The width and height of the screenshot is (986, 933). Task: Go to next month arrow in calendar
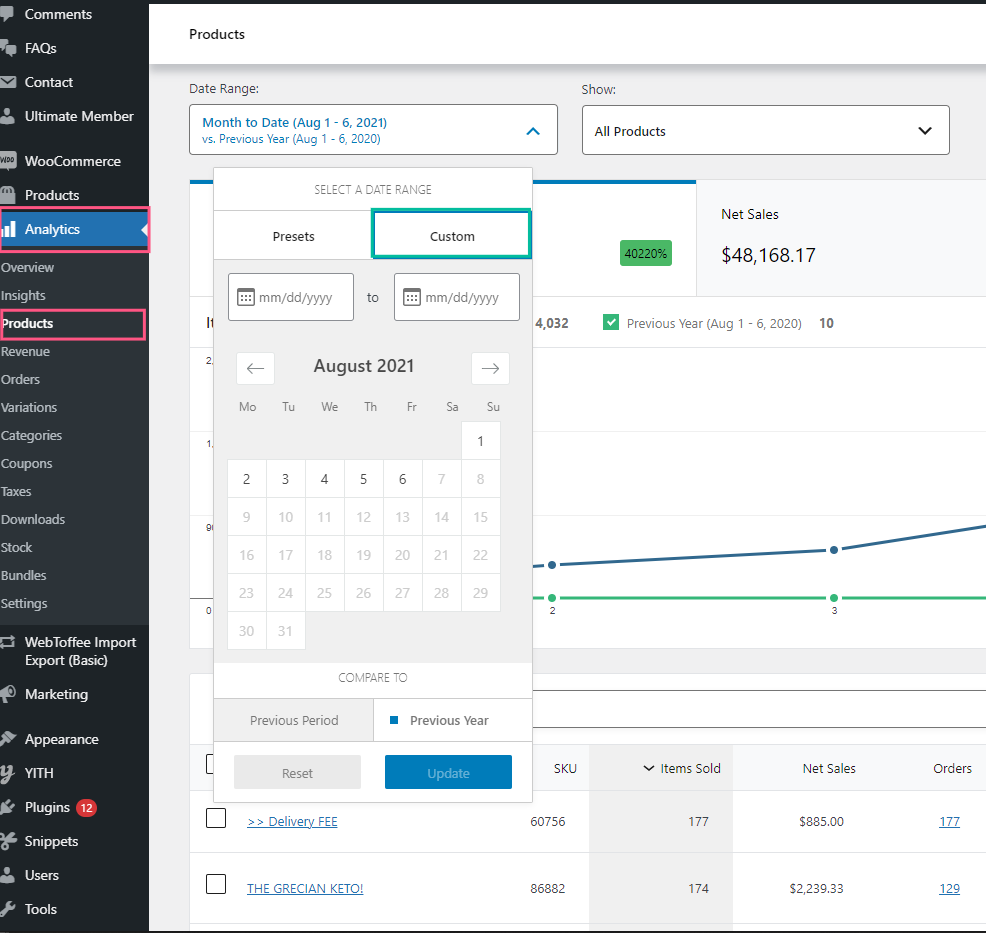490,368
